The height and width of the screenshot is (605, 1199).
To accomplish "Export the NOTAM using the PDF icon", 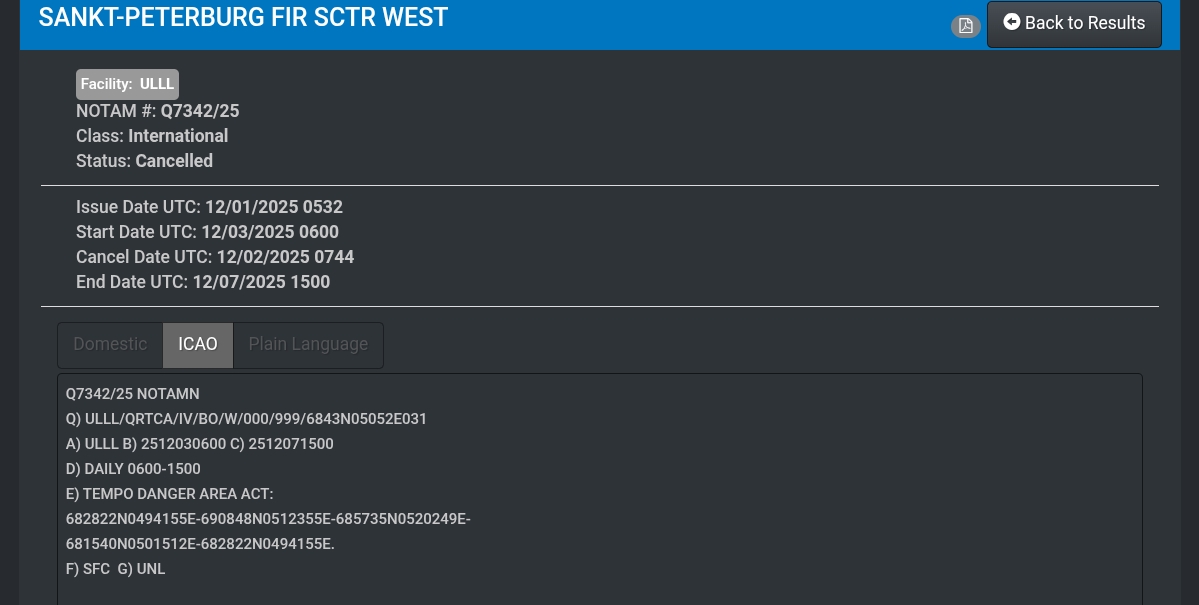I will click(965, 26).
